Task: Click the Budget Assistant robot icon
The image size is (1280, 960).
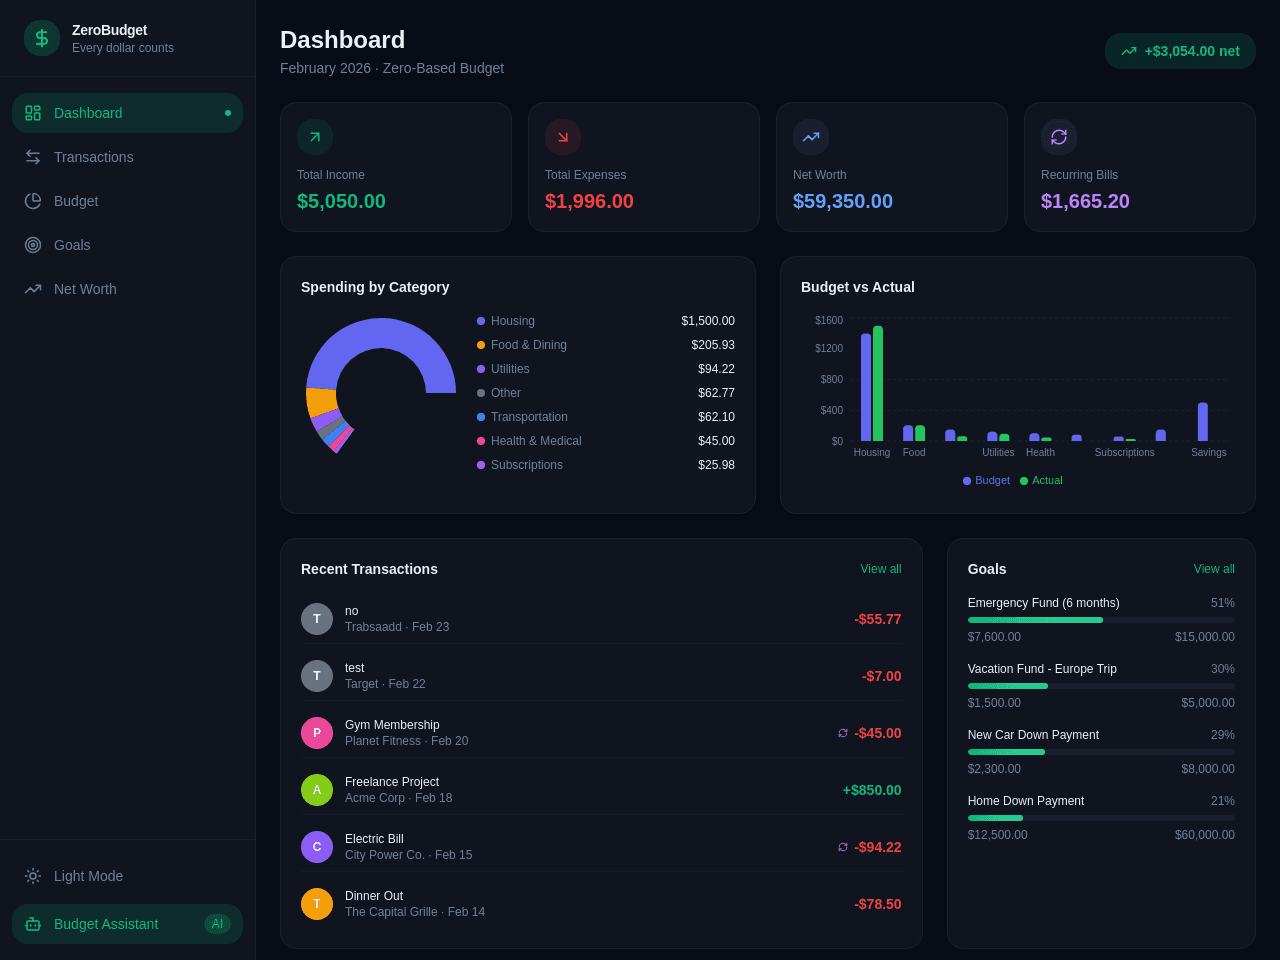Action: pos(33,924)
